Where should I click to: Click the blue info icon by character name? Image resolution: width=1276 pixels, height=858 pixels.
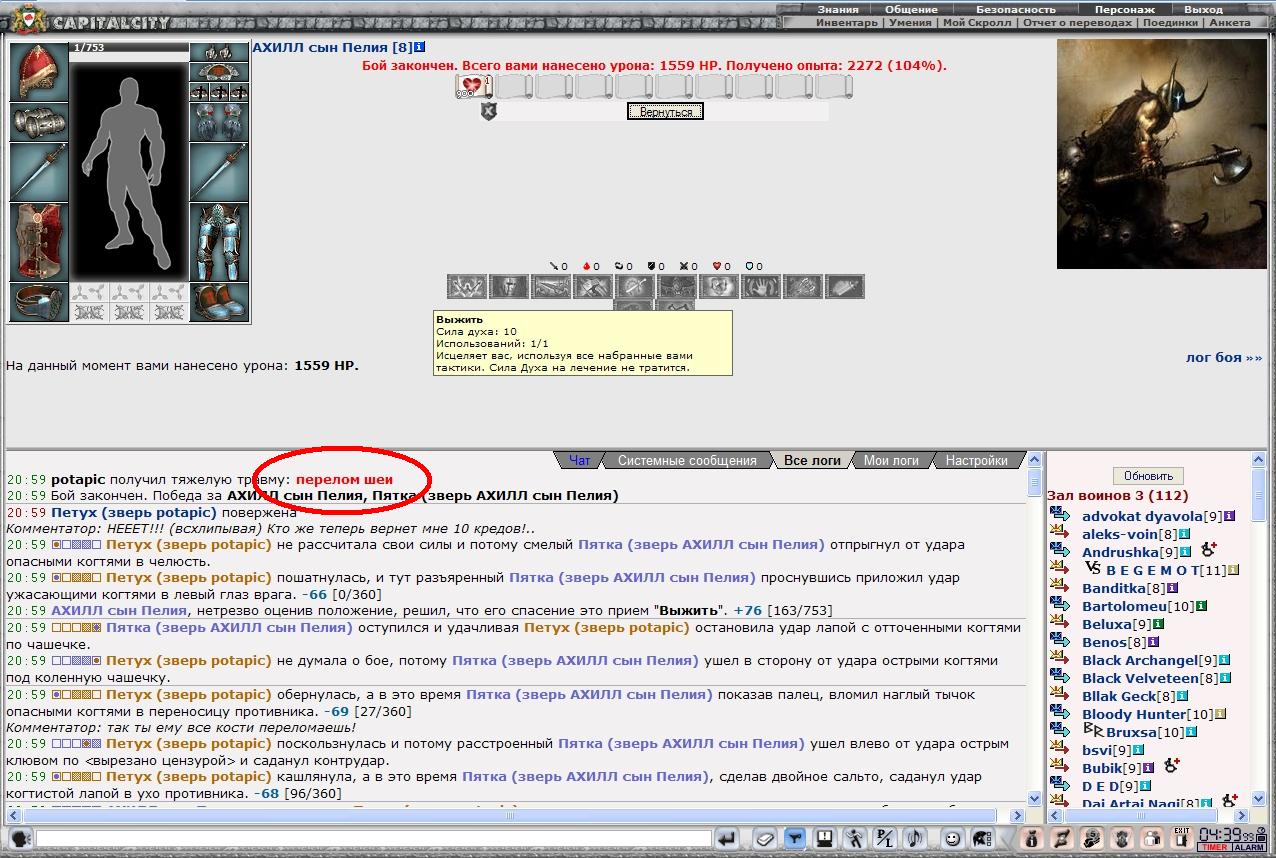coord(420,47)
